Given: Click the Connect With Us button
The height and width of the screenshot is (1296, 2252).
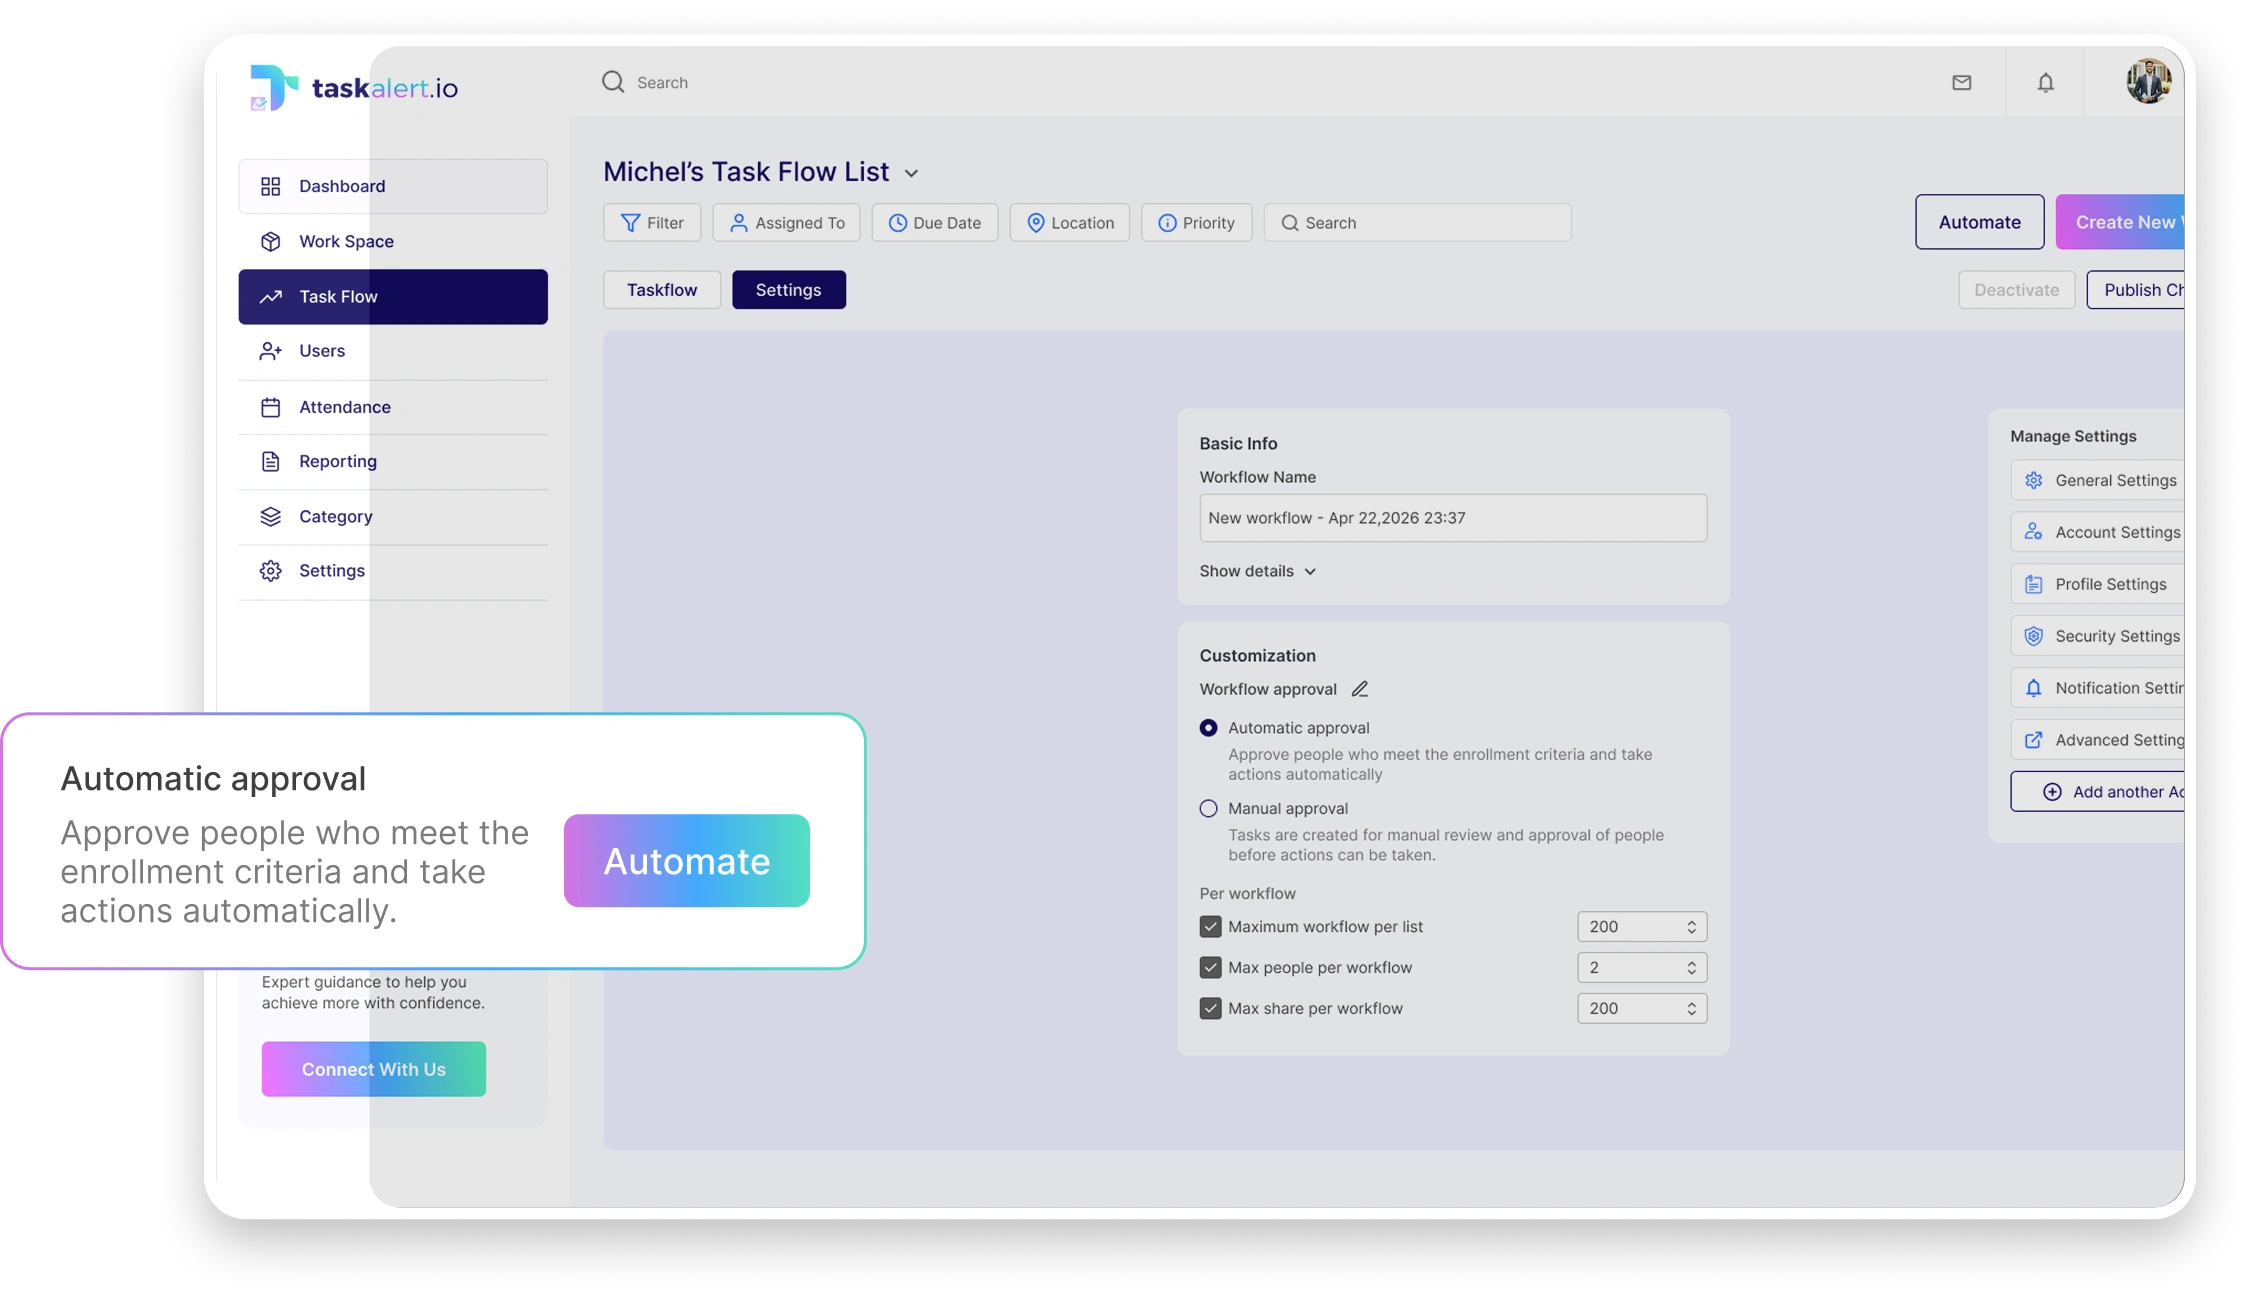Looking at the screenshot, I should 374,1069.
